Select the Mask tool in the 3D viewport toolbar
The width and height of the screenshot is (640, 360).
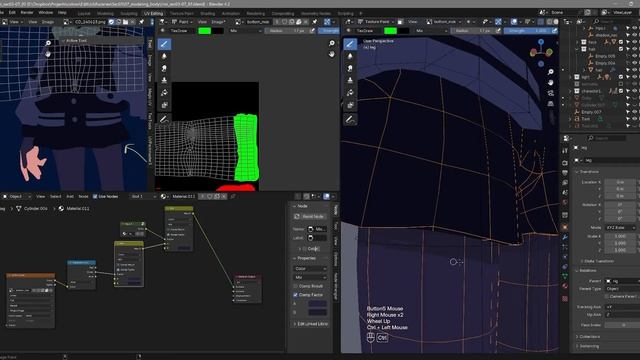[350, 105]
